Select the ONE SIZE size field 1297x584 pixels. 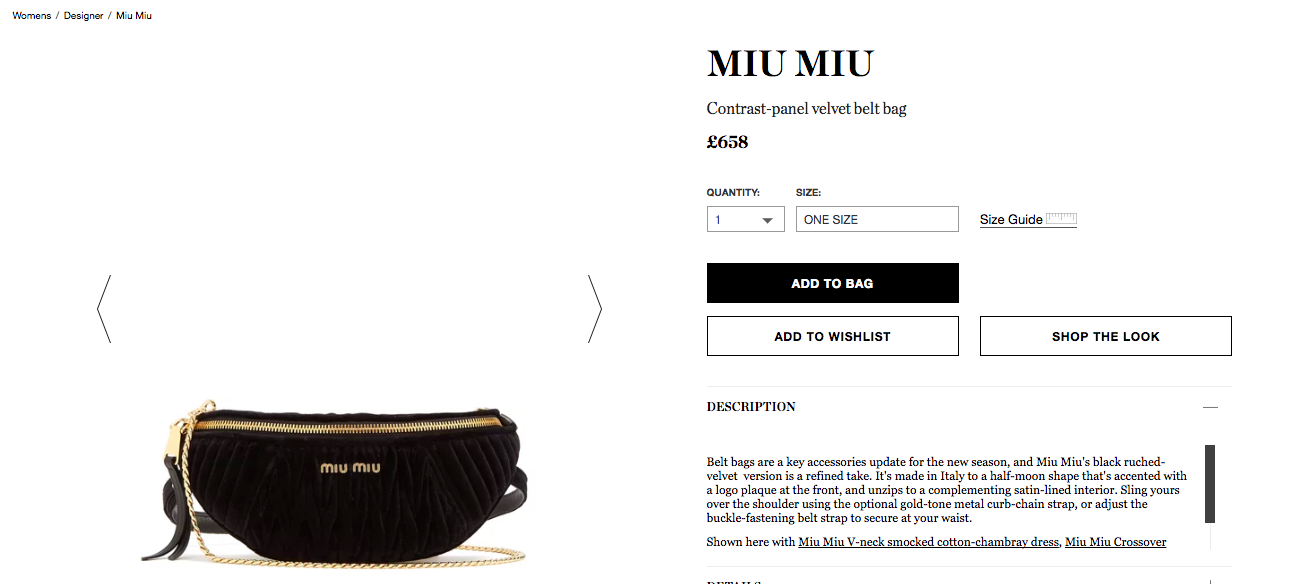877,219
